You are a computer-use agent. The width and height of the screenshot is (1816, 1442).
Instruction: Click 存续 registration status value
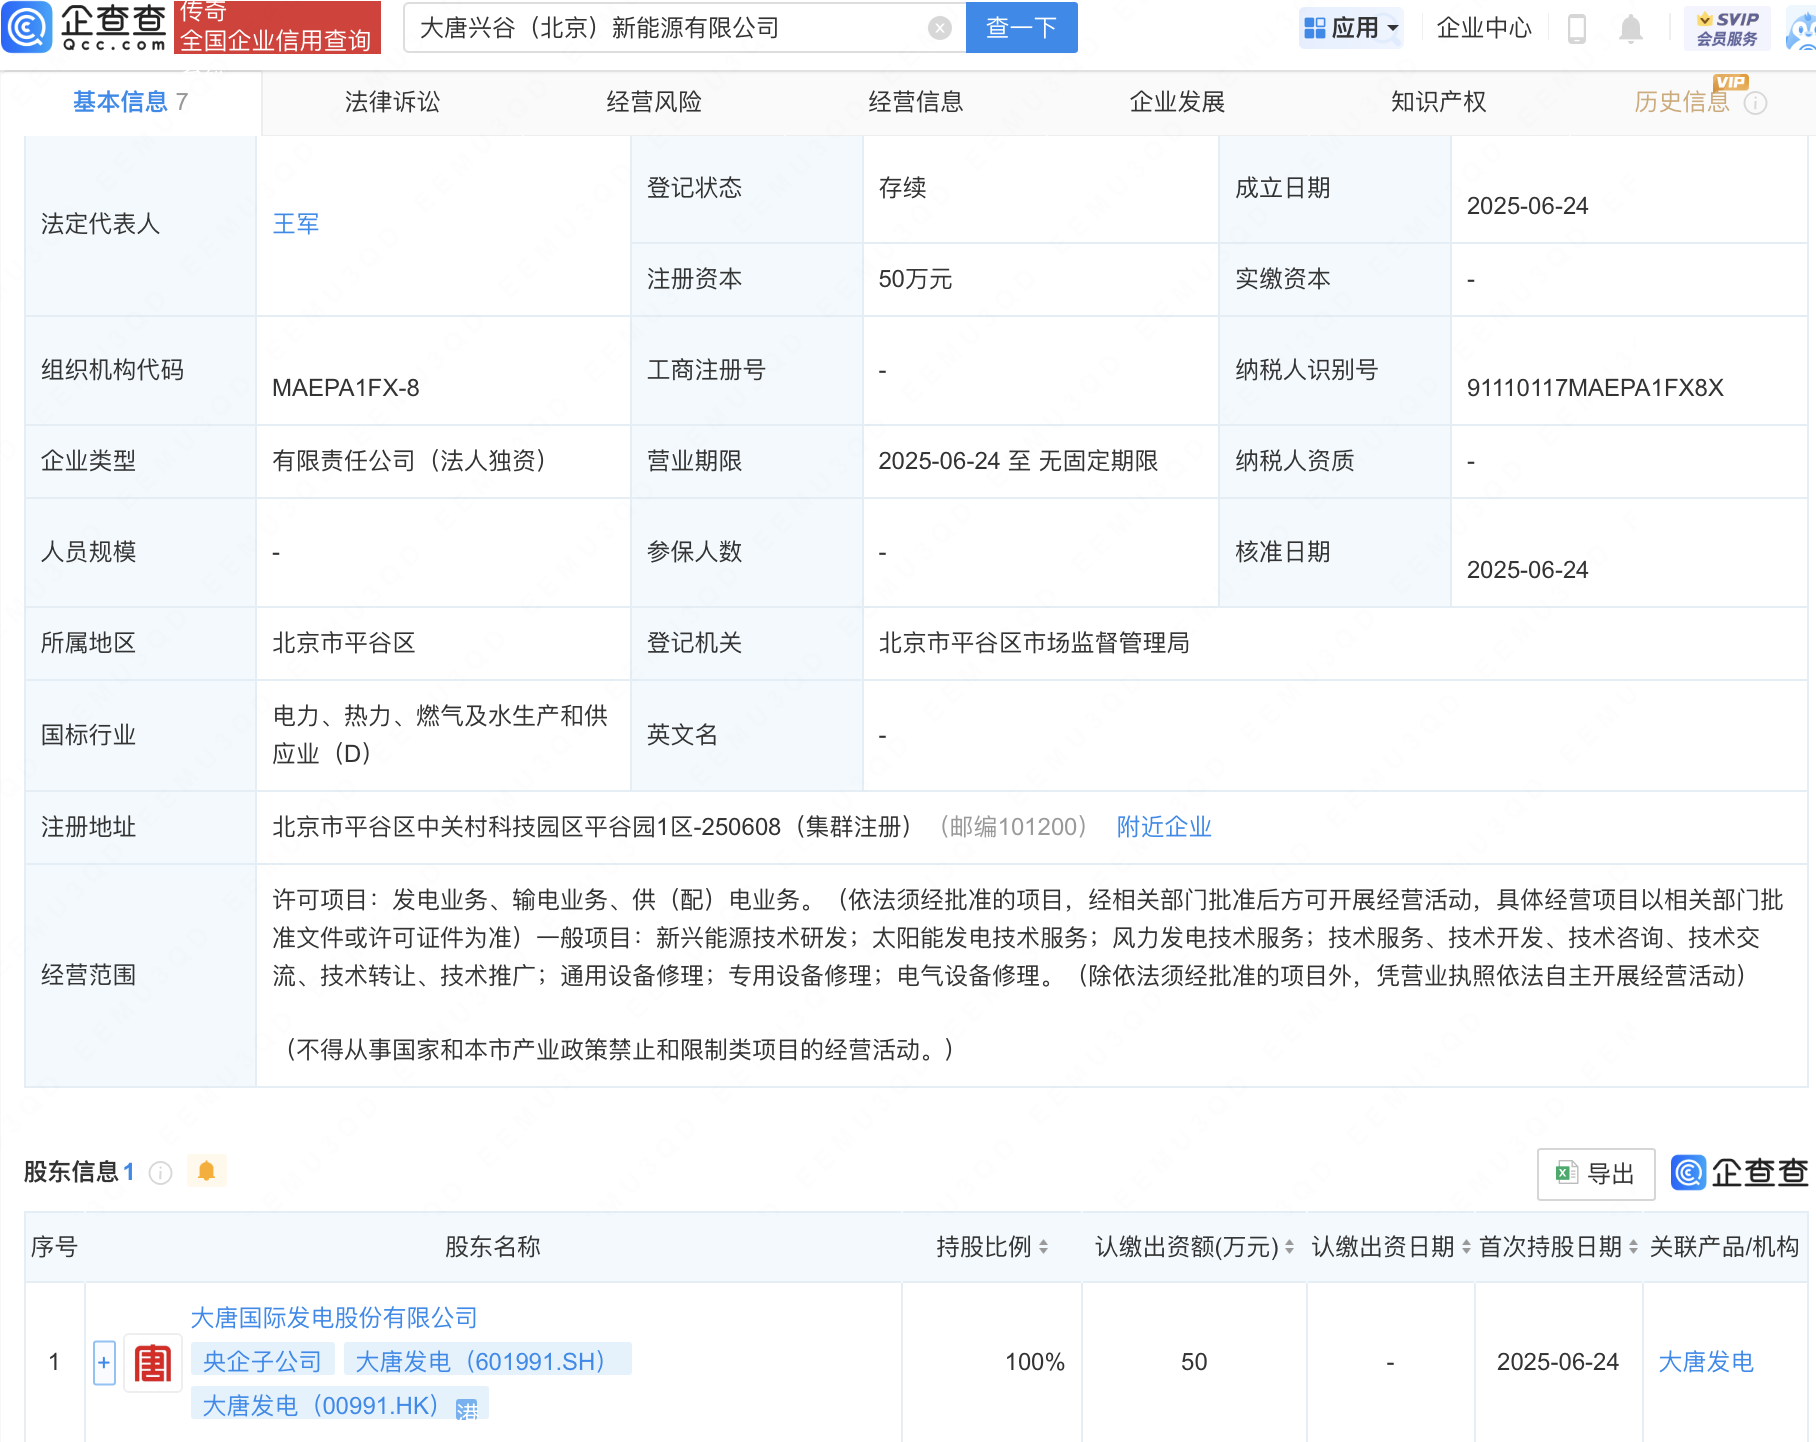point(902,188)
